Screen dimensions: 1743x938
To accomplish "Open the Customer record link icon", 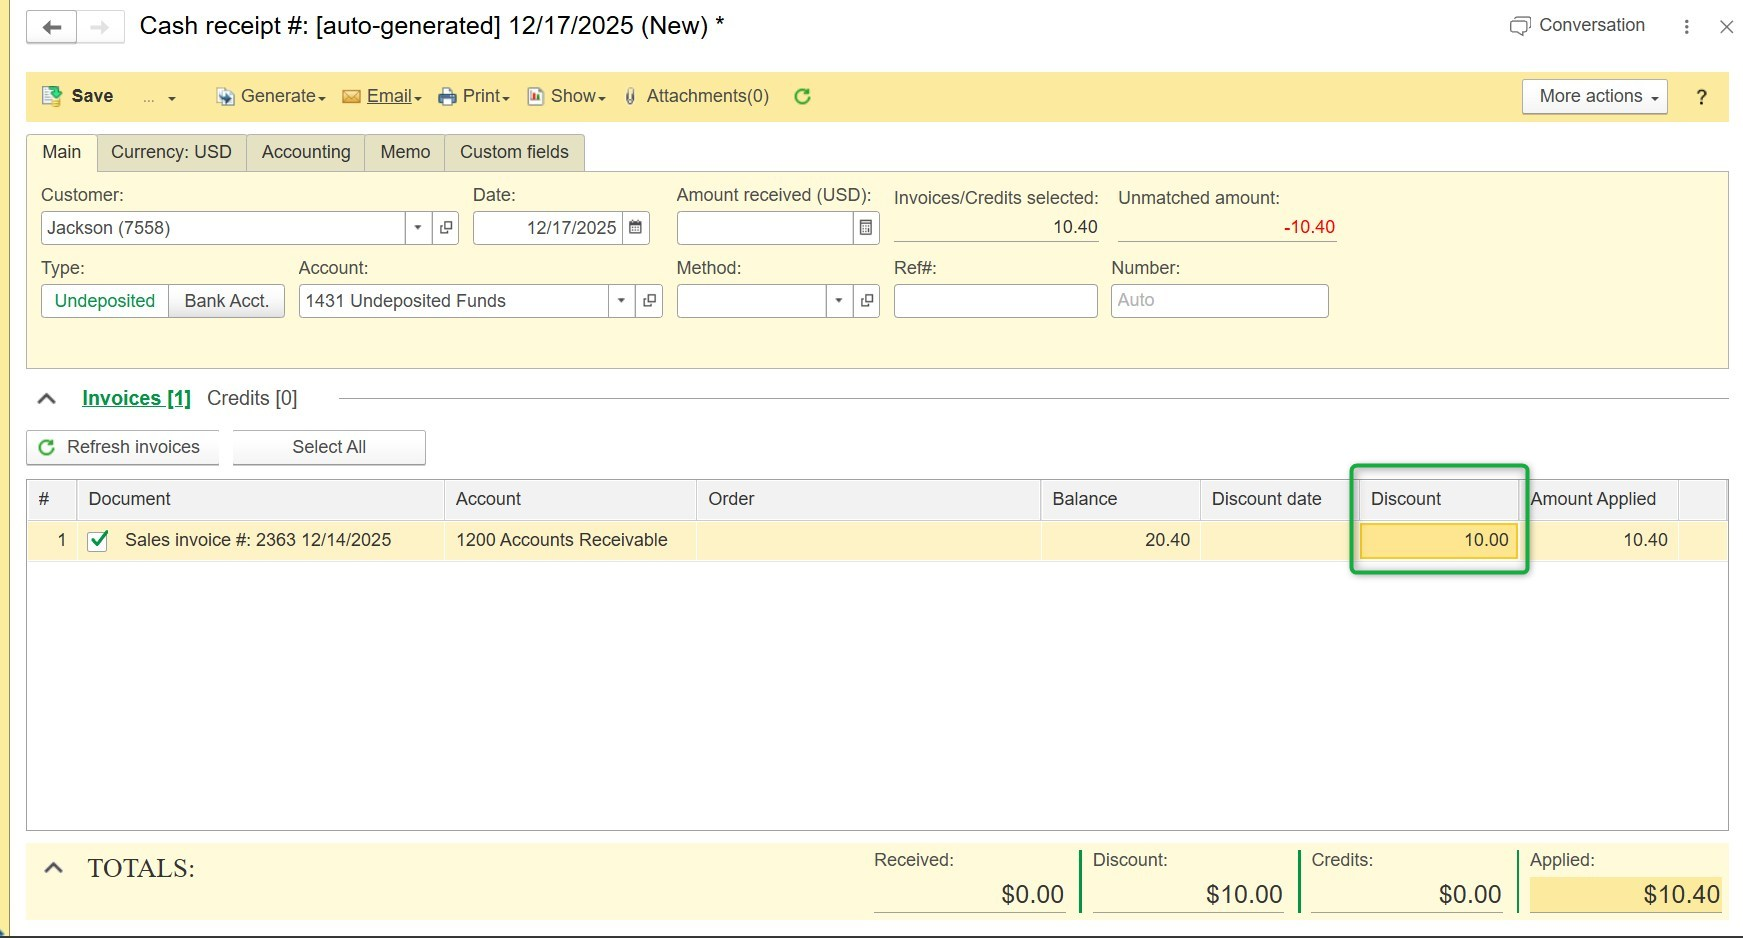I will point(446,228).
